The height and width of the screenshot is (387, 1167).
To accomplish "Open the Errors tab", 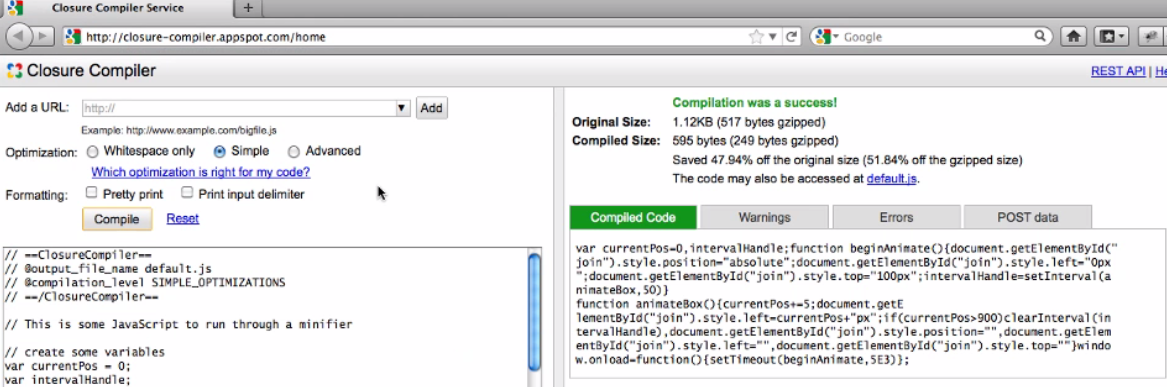I will [x=895, y=217].
